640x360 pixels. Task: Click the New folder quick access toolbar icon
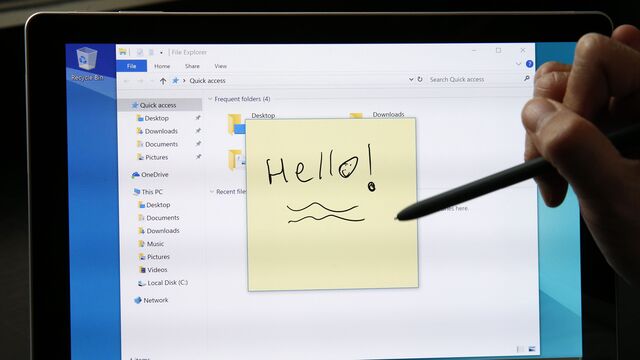point(151,52)
